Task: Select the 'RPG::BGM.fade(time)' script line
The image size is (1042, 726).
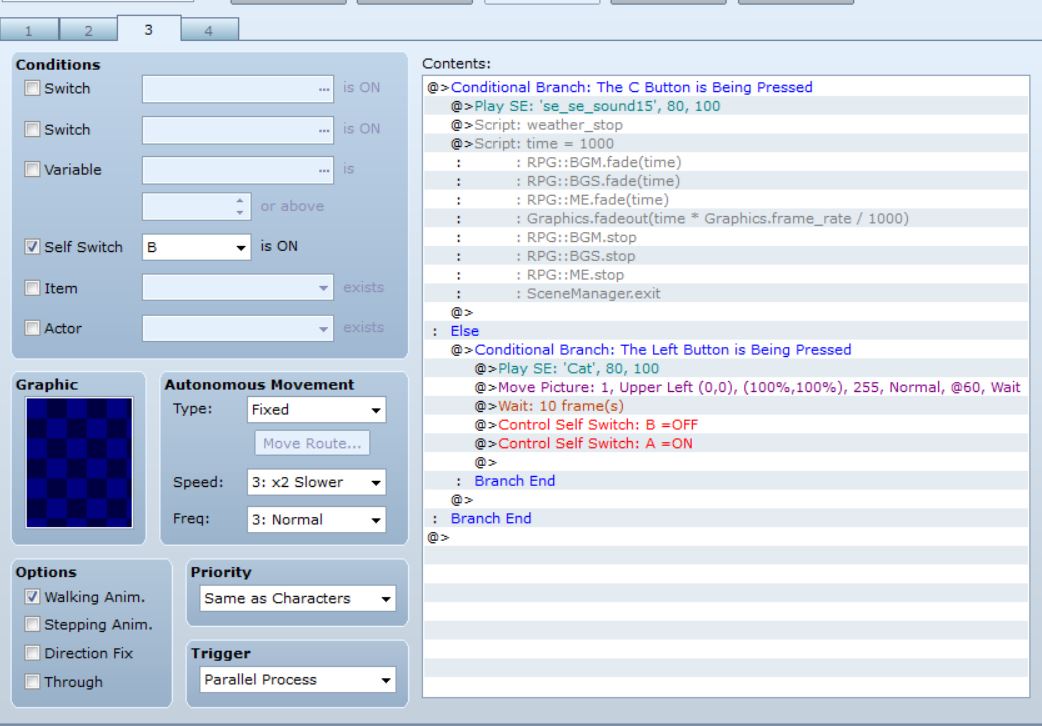Action: click(x=726, y=162)
